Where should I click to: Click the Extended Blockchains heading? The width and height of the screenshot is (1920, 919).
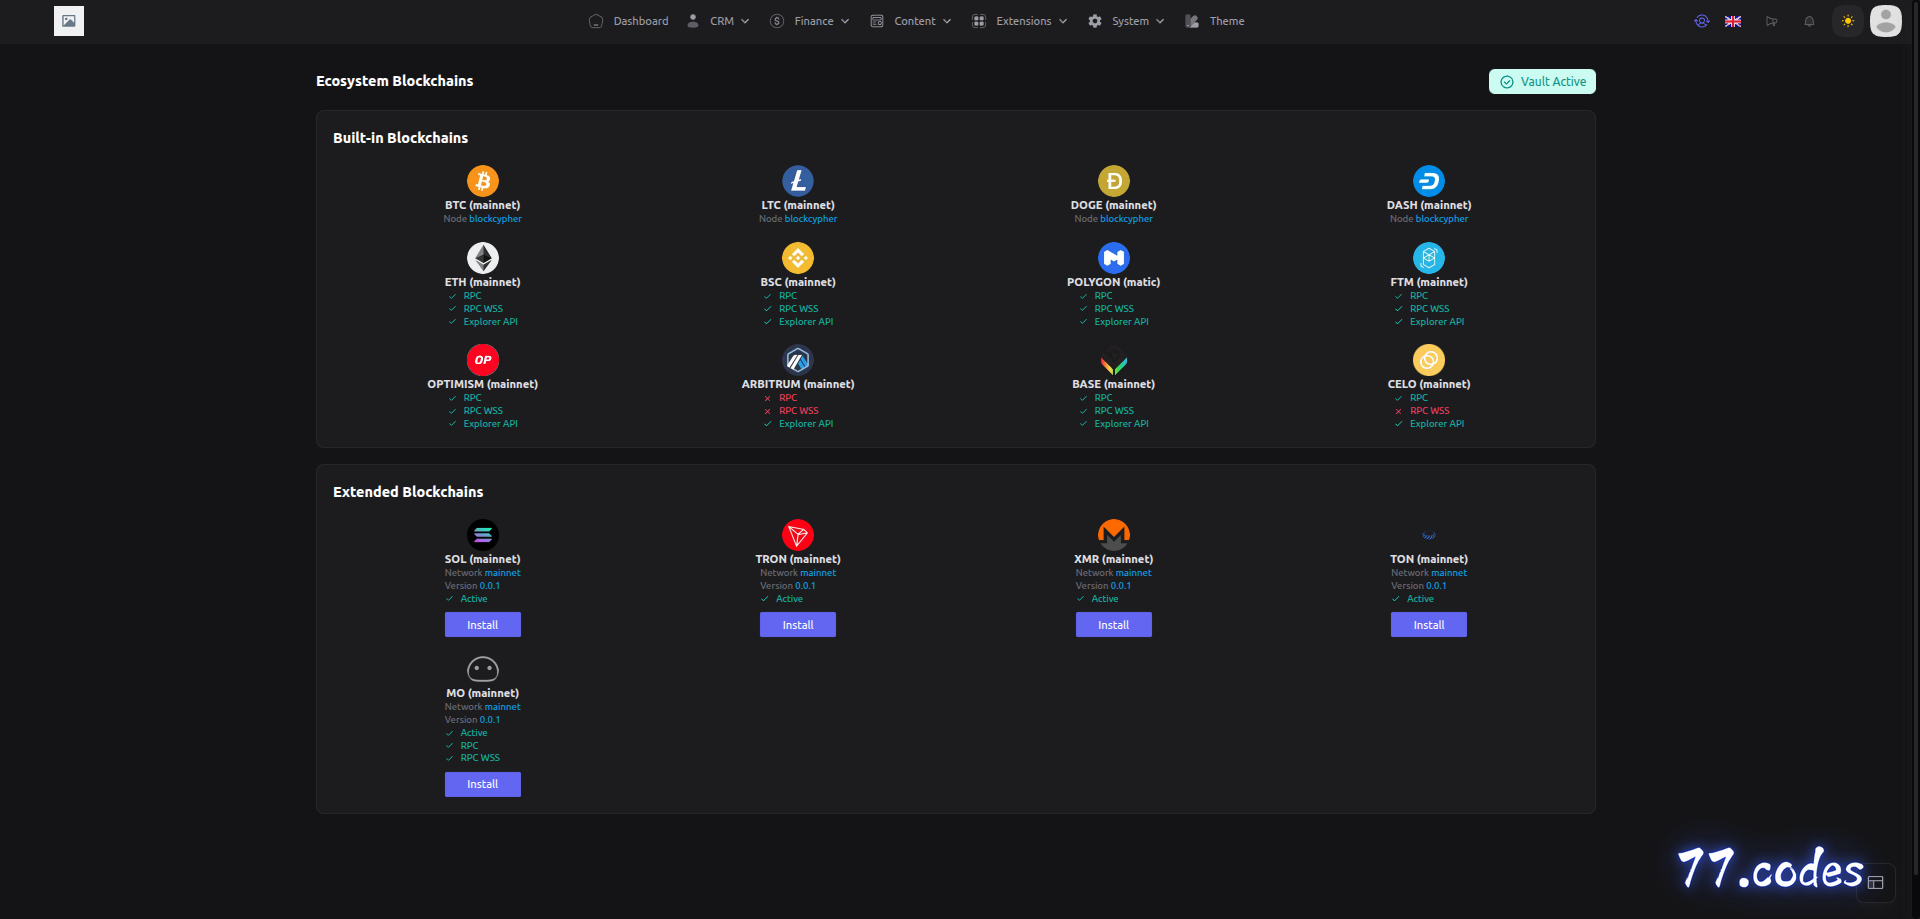[408, 492]
